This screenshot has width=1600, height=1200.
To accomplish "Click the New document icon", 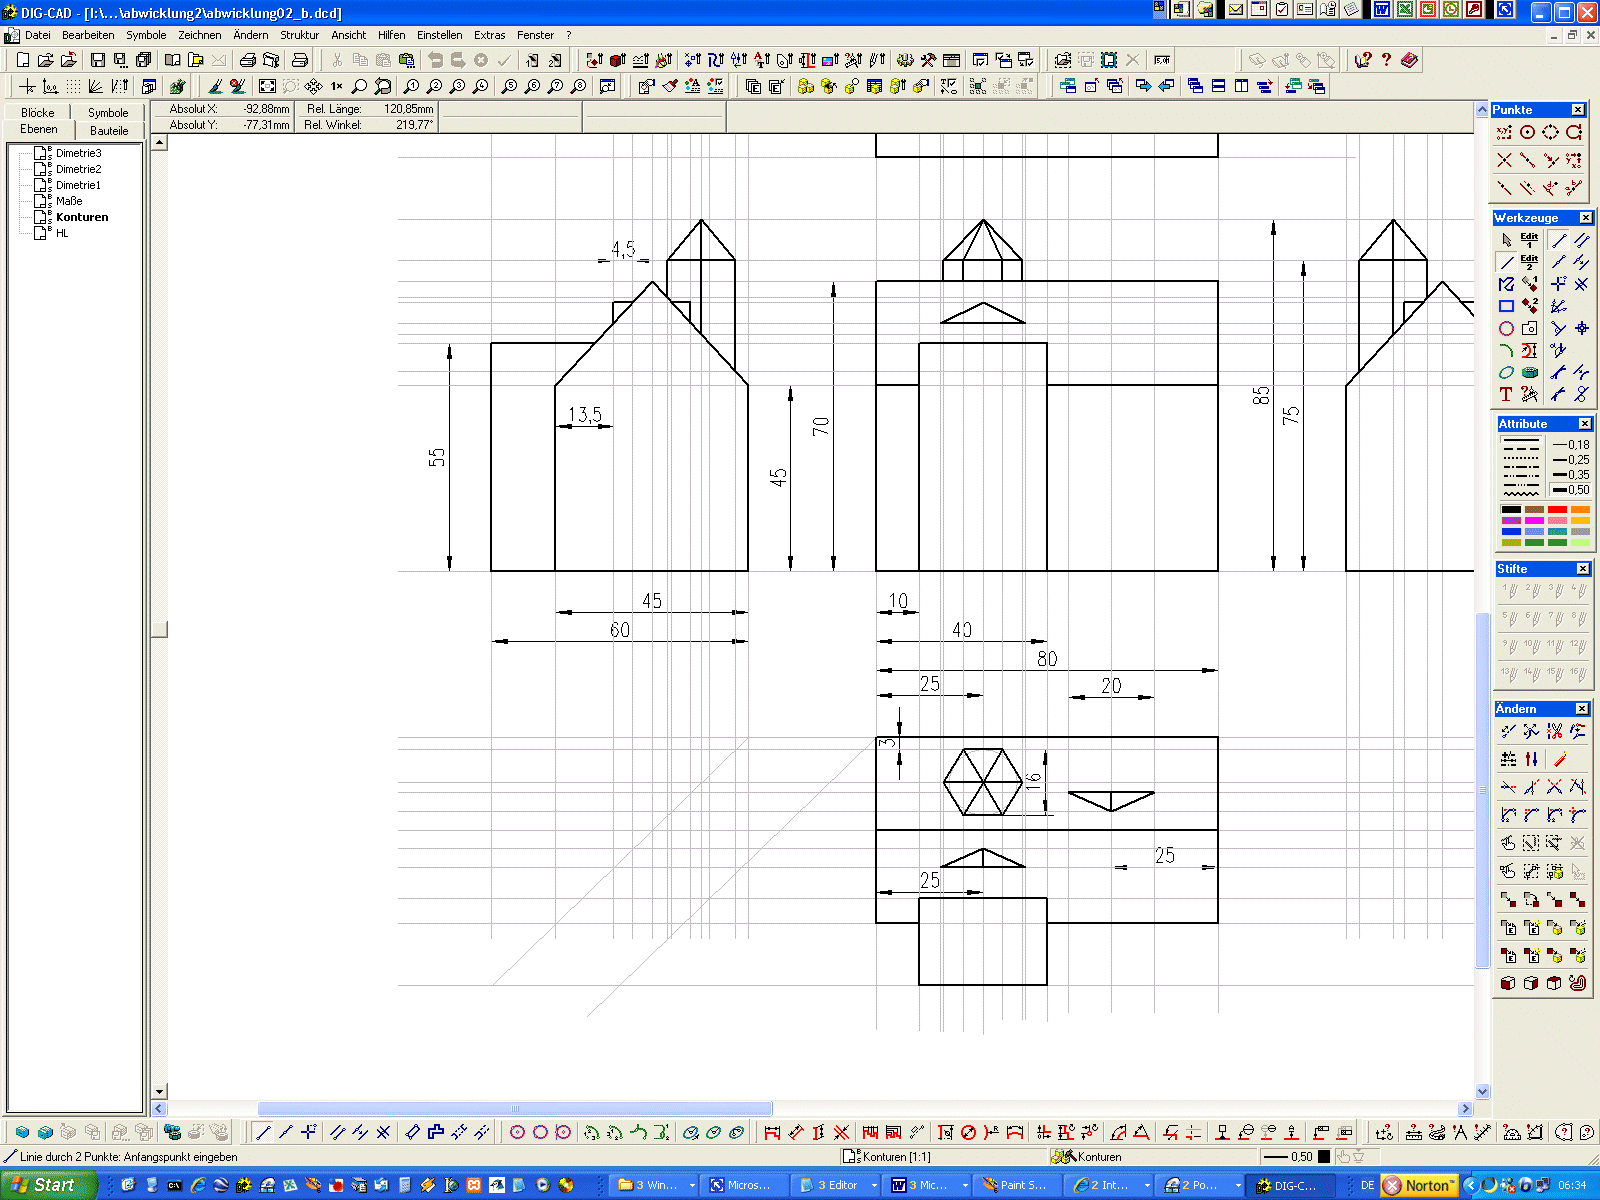I will pos(23,61).
